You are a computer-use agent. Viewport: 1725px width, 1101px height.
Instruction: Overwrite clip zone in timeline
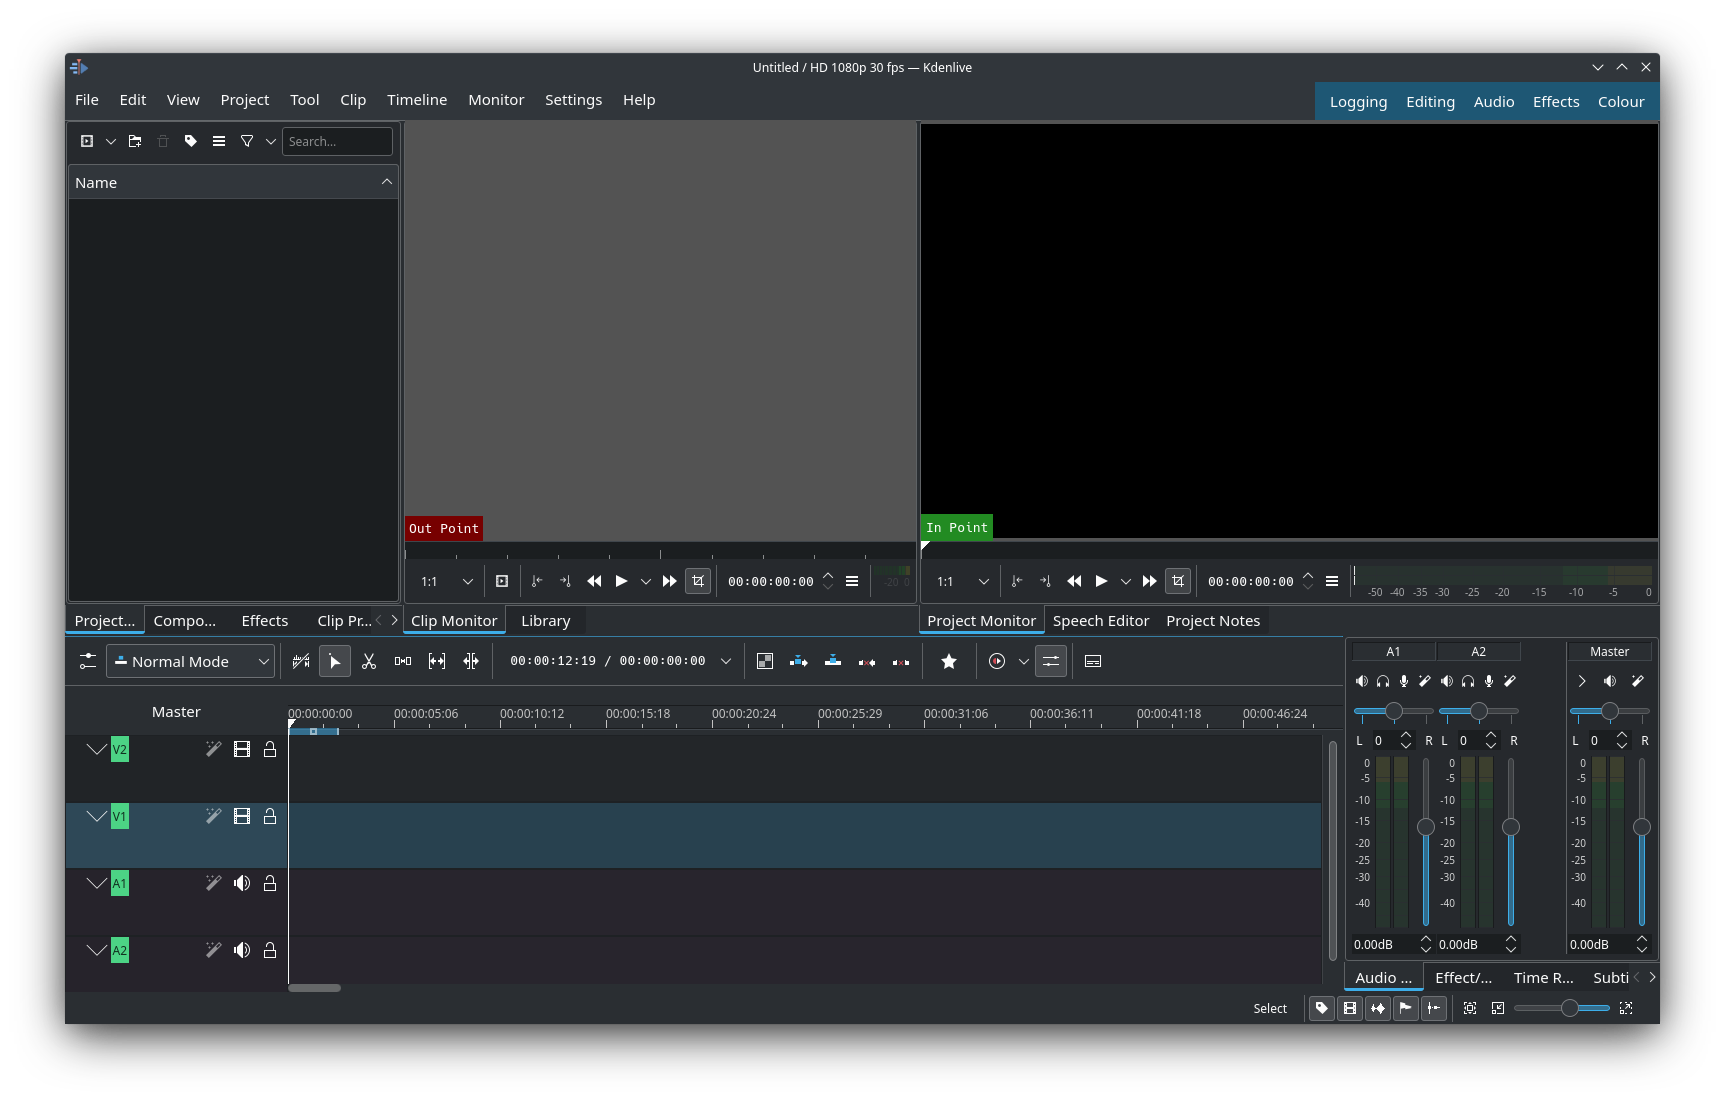pyautogui.click(x=833, y=661)
